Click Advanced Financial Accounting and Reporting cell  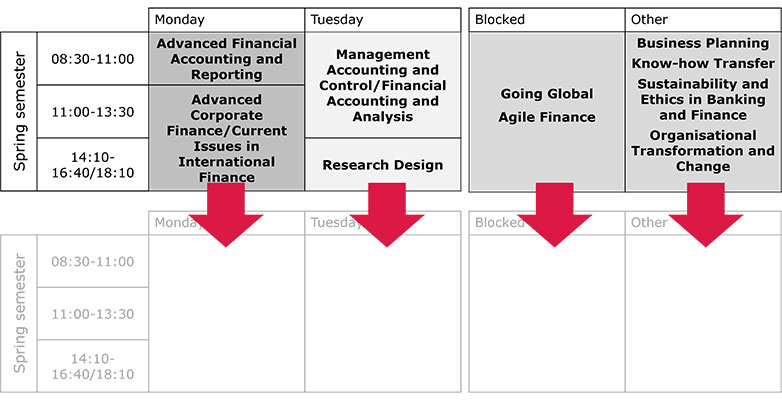pos(226,59)
